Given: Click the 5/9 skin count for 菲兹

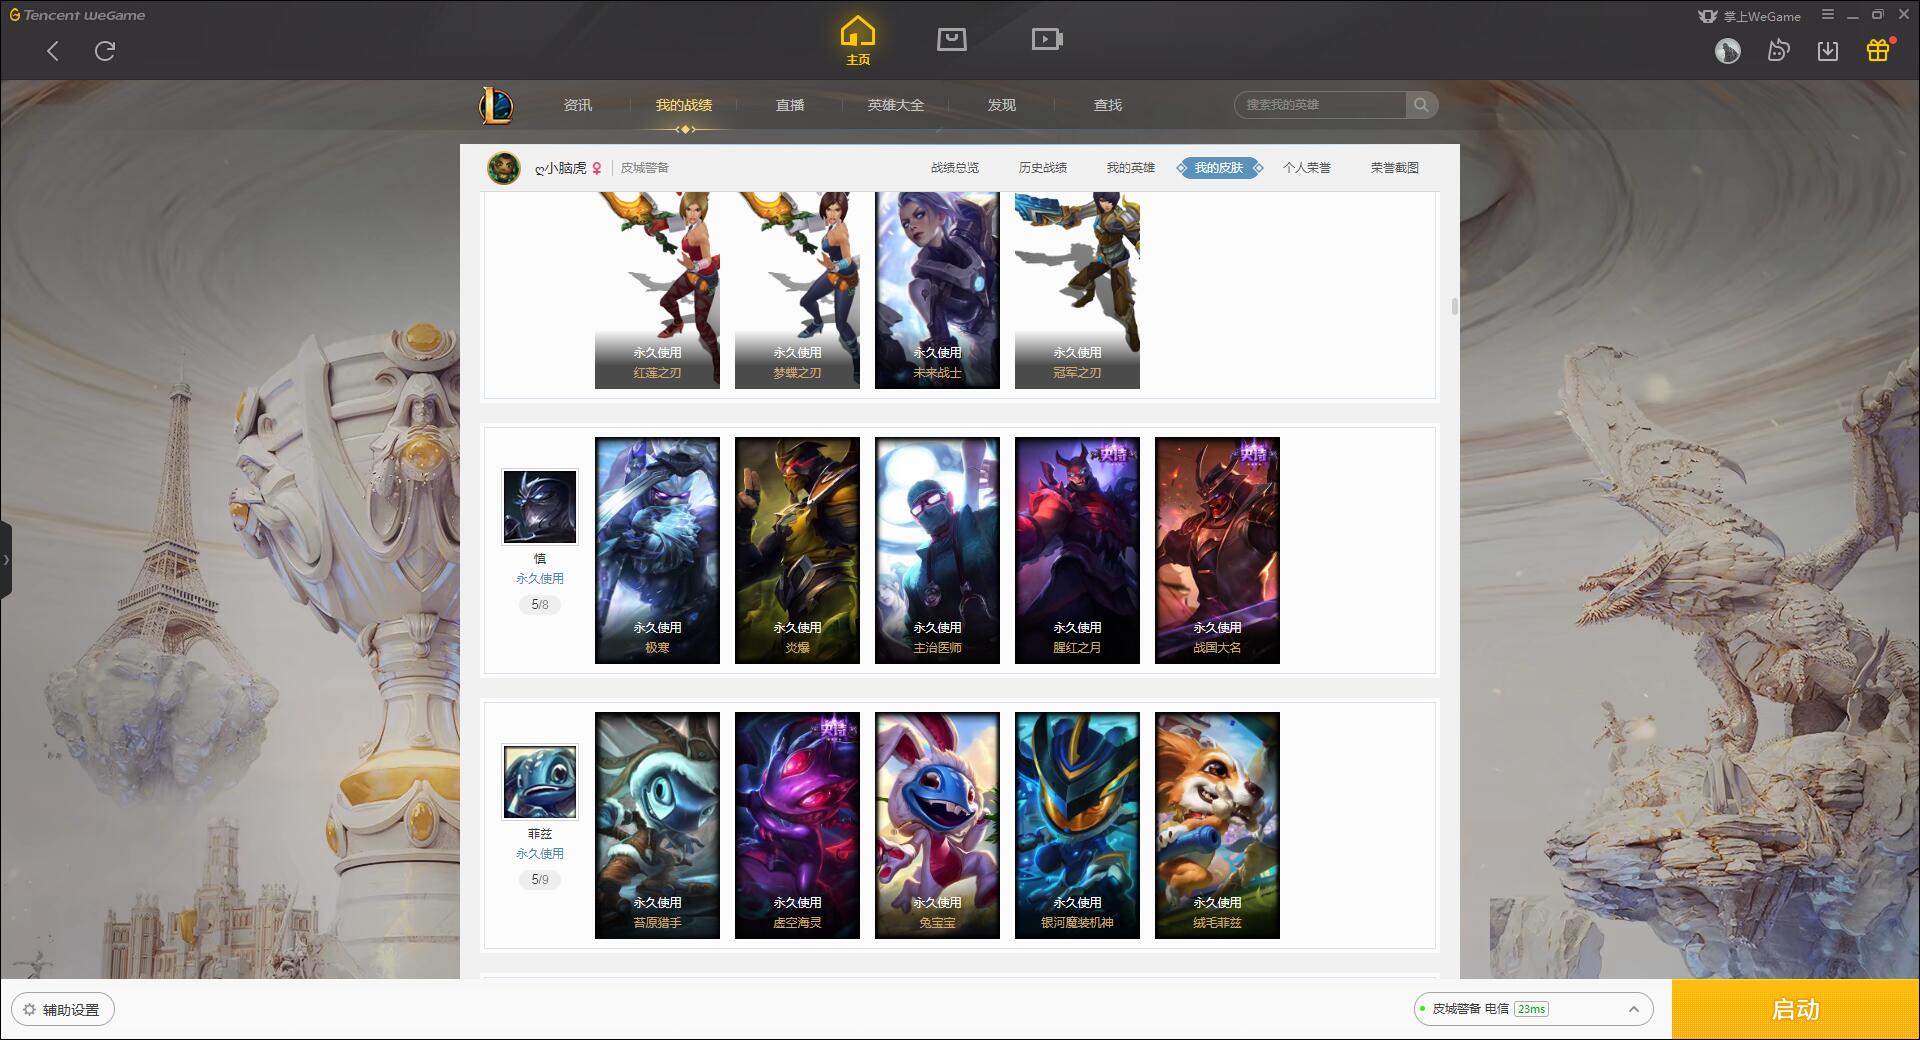Looking at the screenshot, I should [x=540, y=880].
